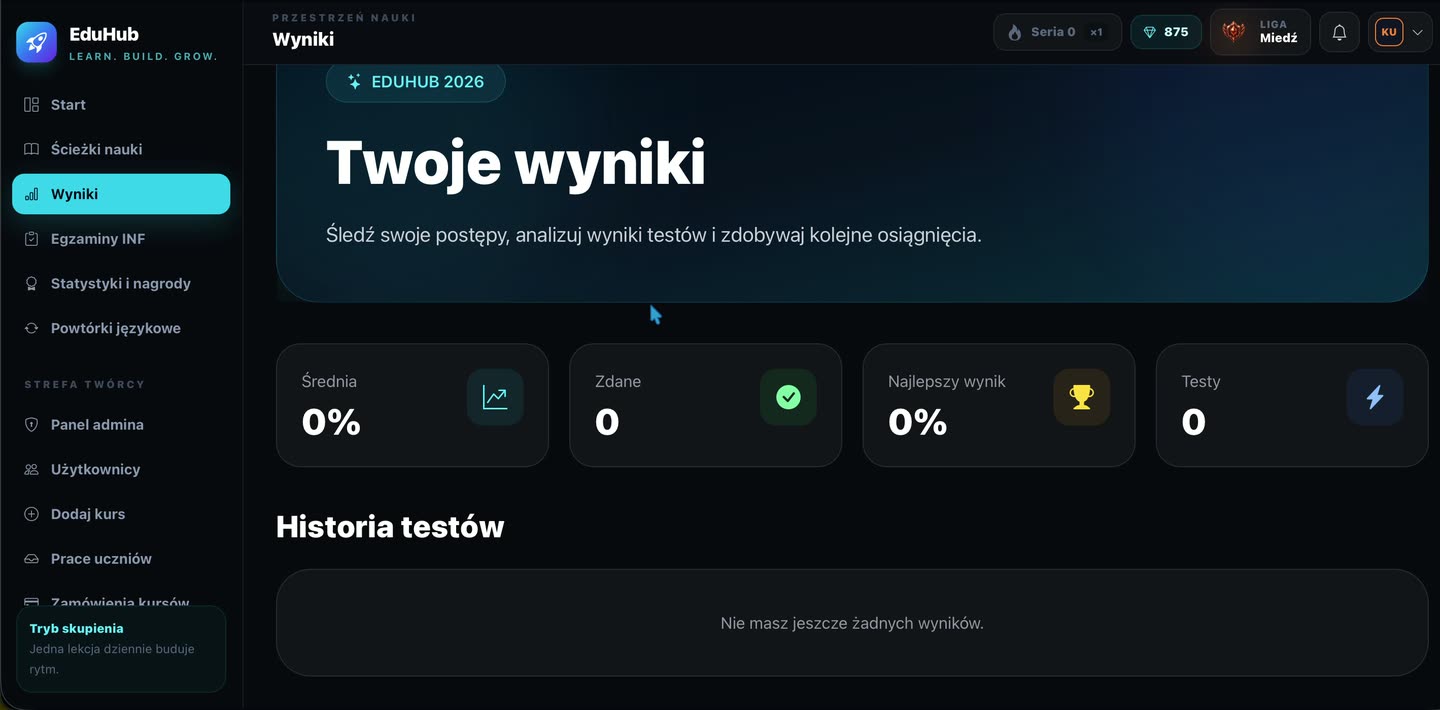The height and width of the screenshot is (710, 1440).
Task: Open Prace uczniów link
Action: (121, 559)
